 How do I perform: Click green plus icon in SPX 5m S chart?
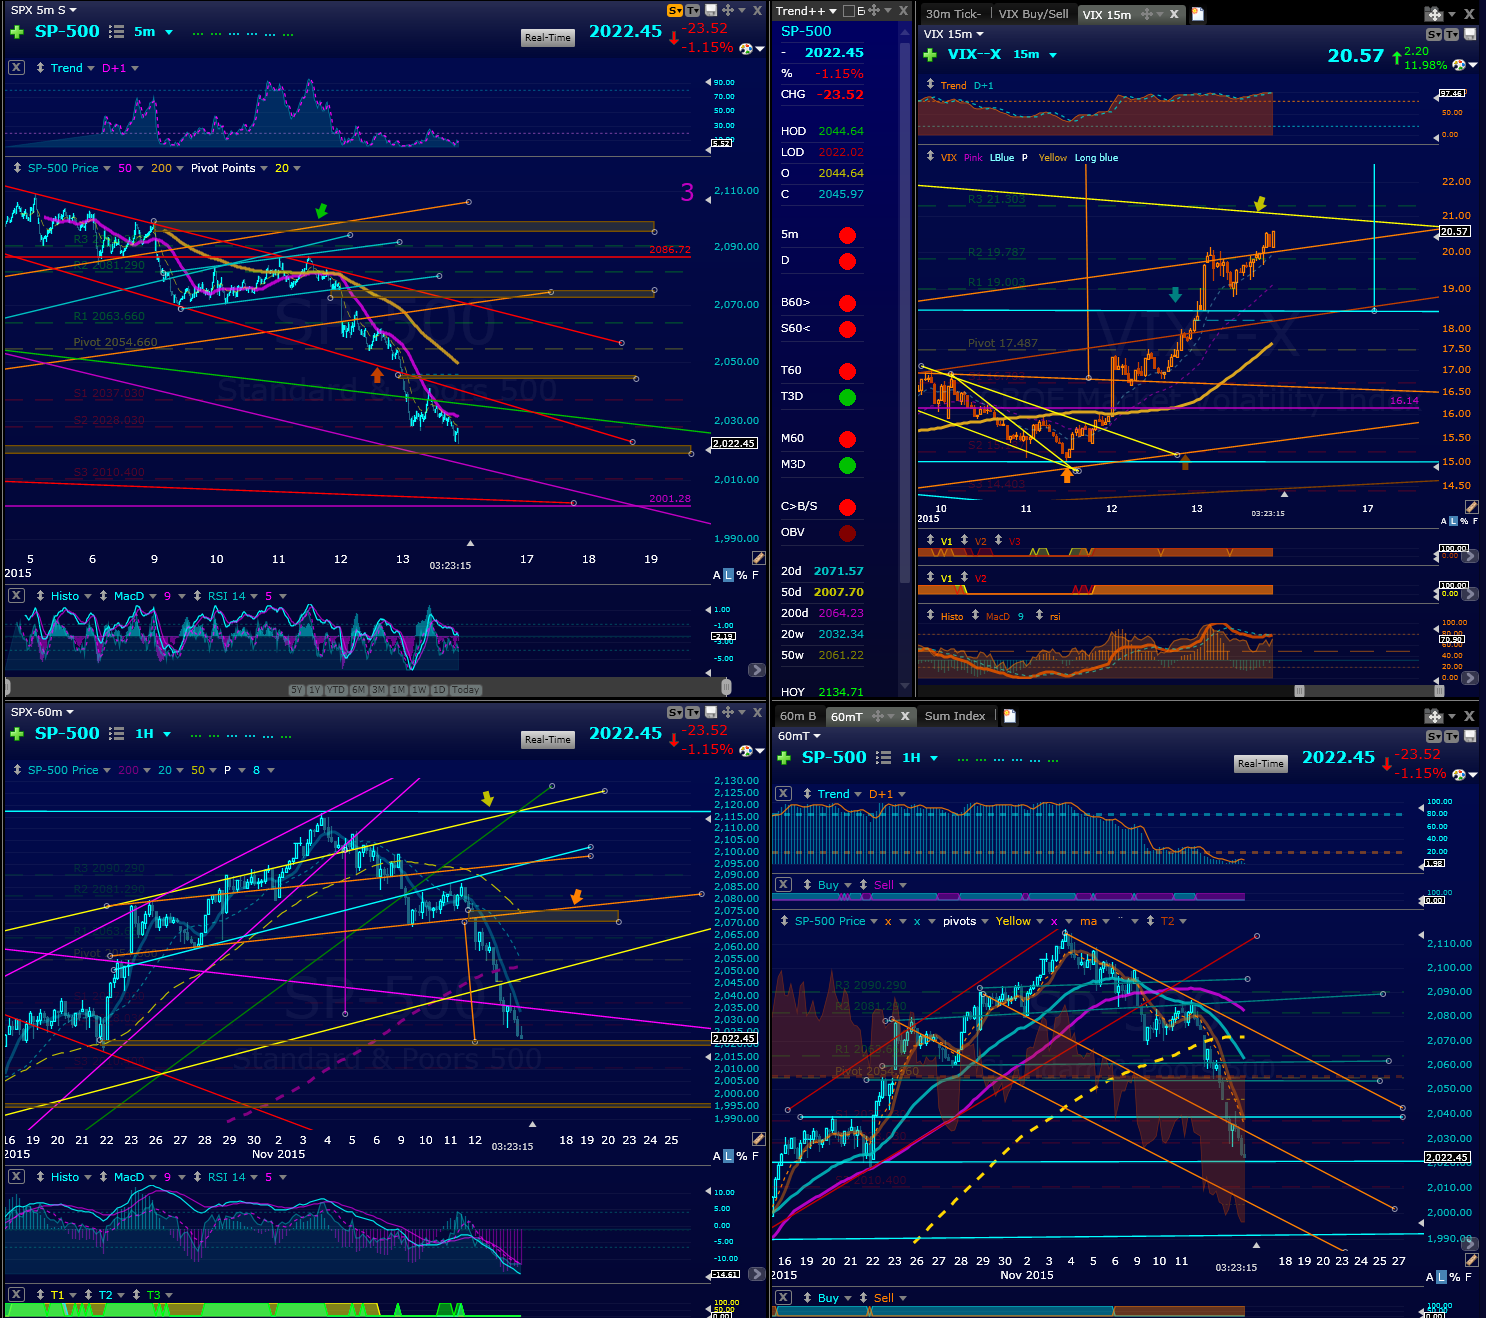coord(16,32)
